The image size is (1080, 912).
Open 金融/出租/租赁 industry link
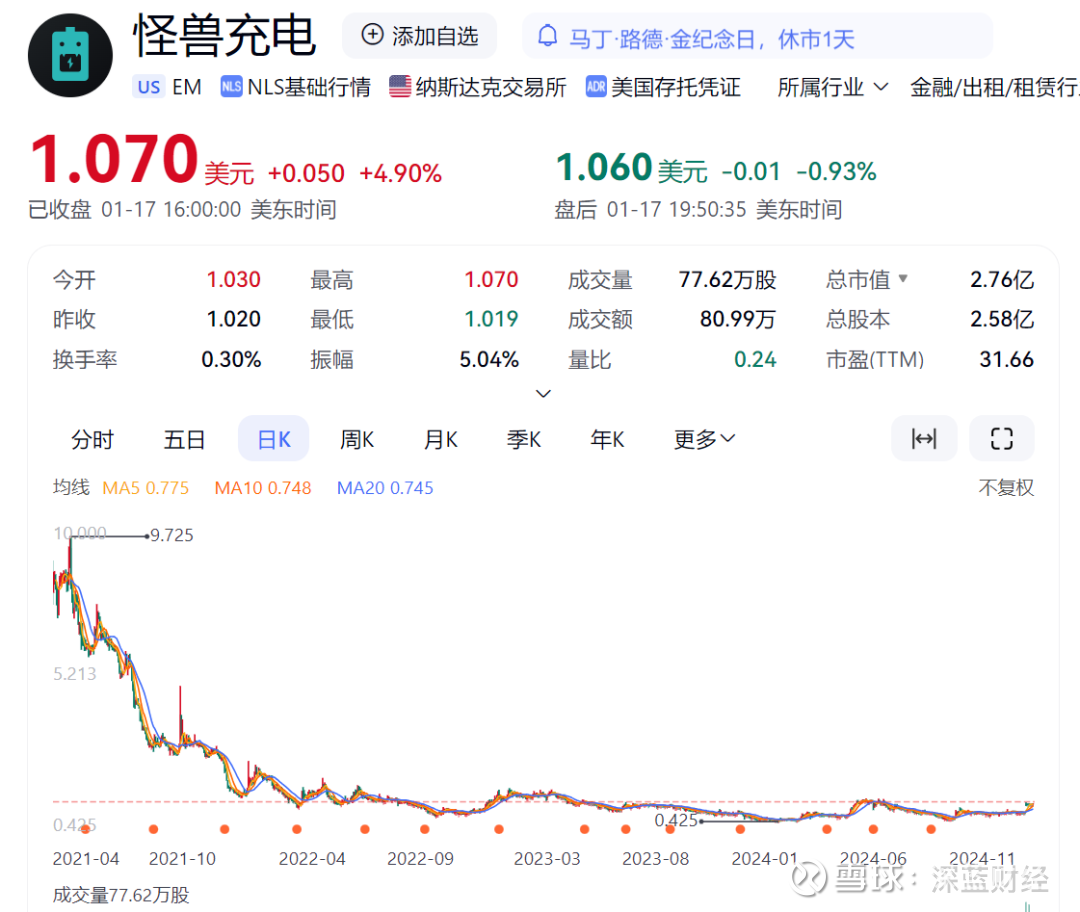pos(995,87)
